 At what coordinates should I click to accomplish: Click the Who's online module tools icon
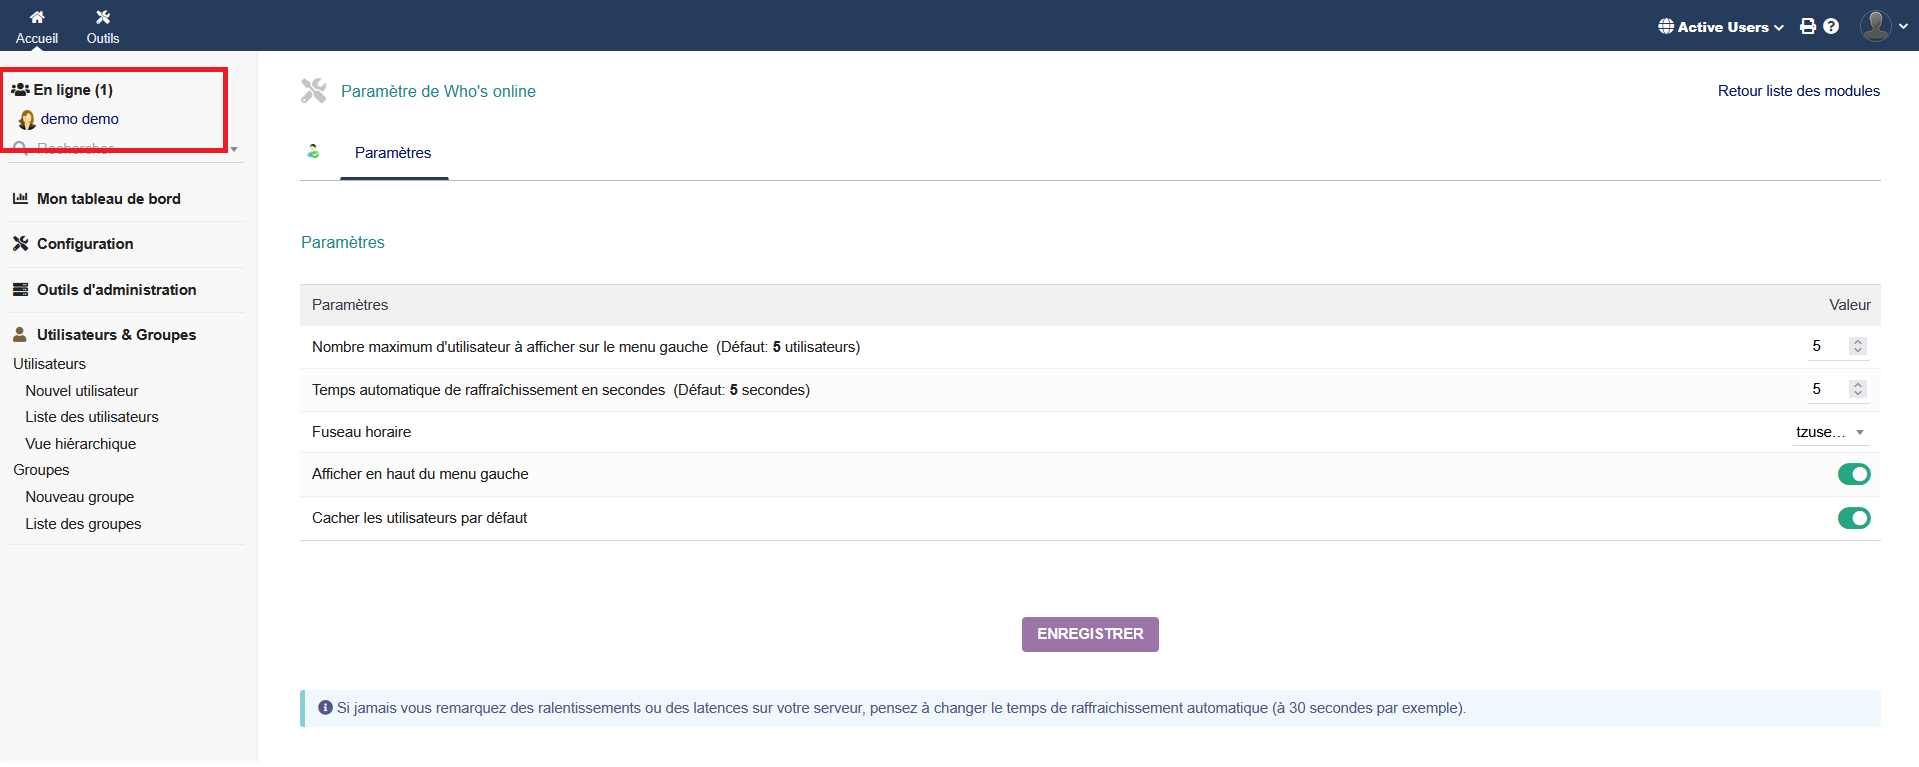tap(314, 91)
